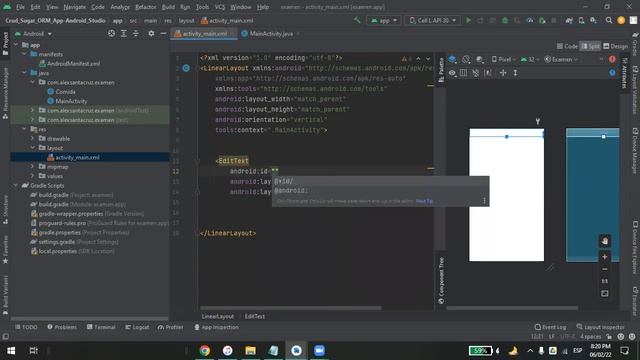640x360 pixels.
Task: Open the Build menu
Action: (168, 7)
